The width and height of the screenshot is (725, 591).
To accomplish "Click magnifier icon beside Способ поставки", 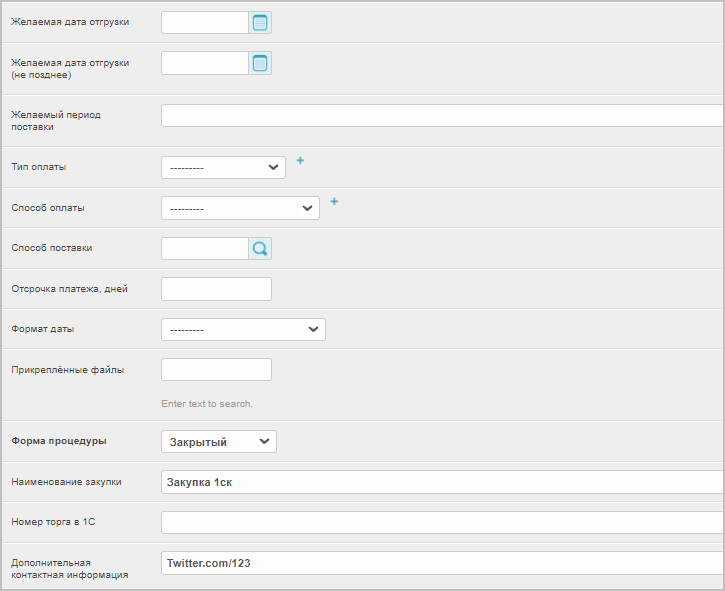I will 260,248.
